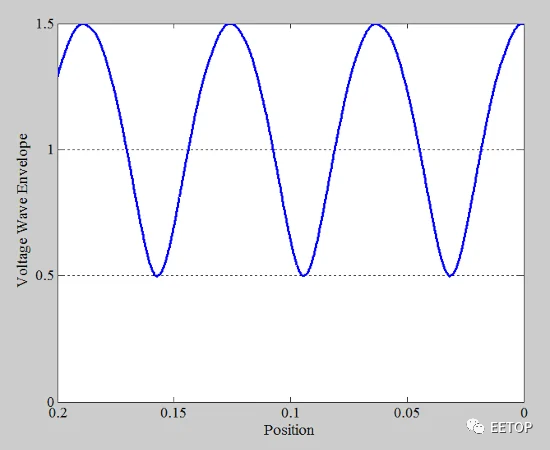The image size is (550, 450).
Task: Click the 0 x-axis tick label at right
Action: [x=524, y=413]
